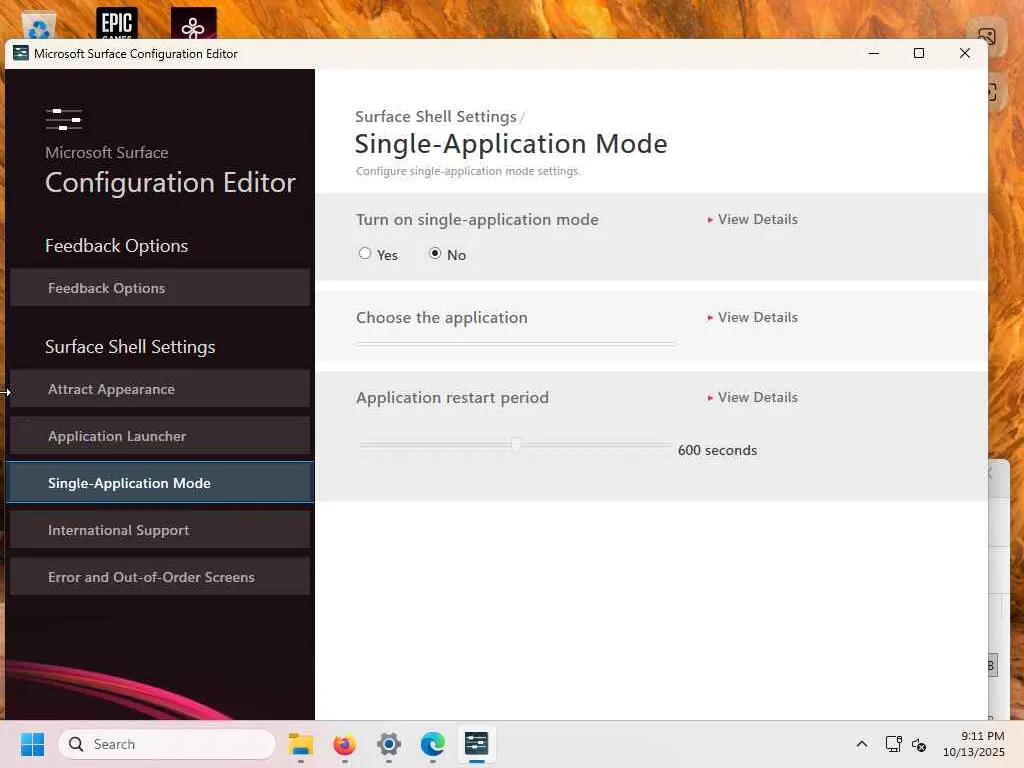Expand View Details for Application restart period
This screenshot has height=768, width=1024.
pos(752,398)
